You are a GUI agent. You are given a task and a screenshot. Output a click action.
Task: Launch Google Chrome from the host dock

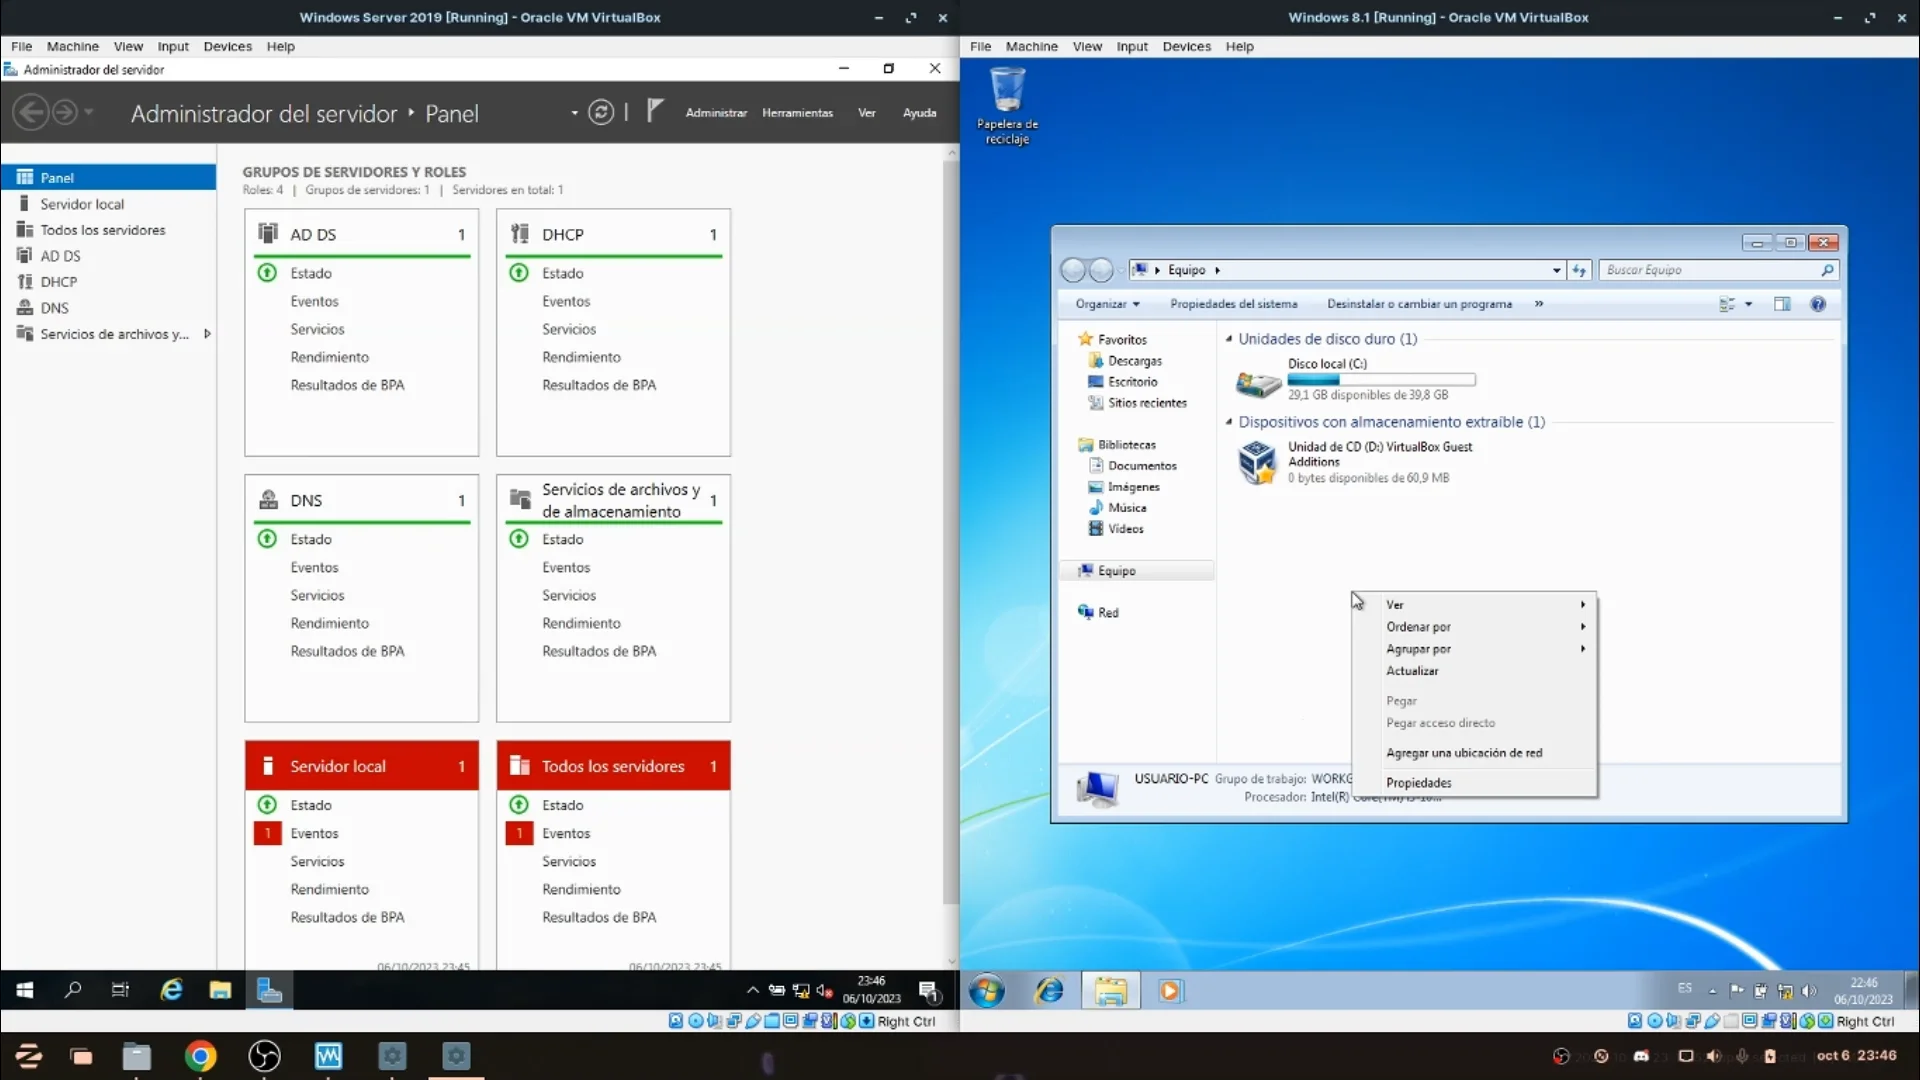[200, 1056]
